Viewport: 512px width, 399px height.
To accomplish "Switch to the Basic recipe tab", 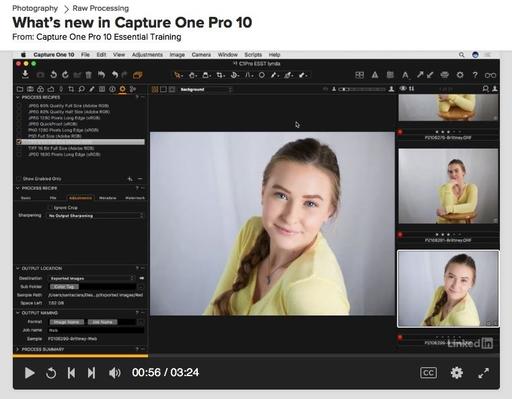I will 26,198.
